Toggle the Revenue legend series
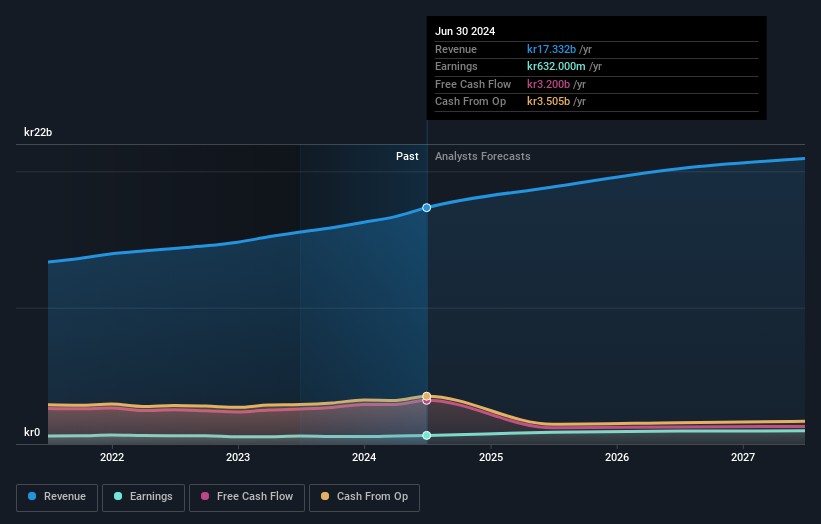Viewport: 821px width, 524px height. pyautogui.click(x=57, y=497)
